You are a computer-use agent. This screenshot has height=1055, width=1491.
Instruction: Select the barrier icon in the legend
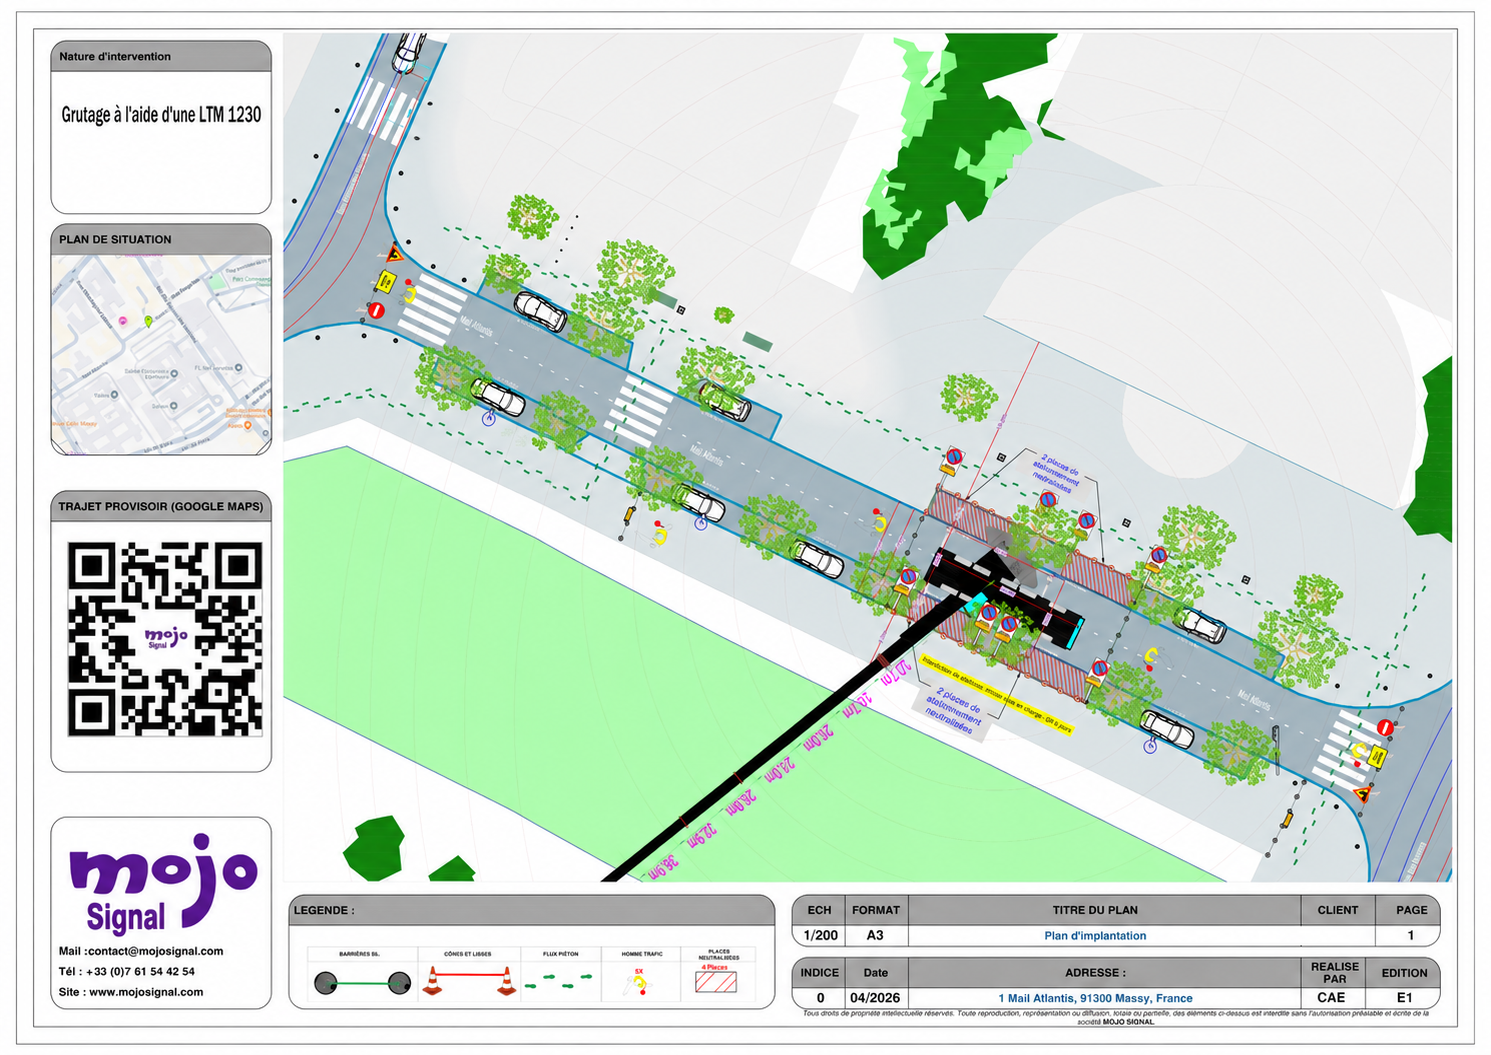pos(361,983)
